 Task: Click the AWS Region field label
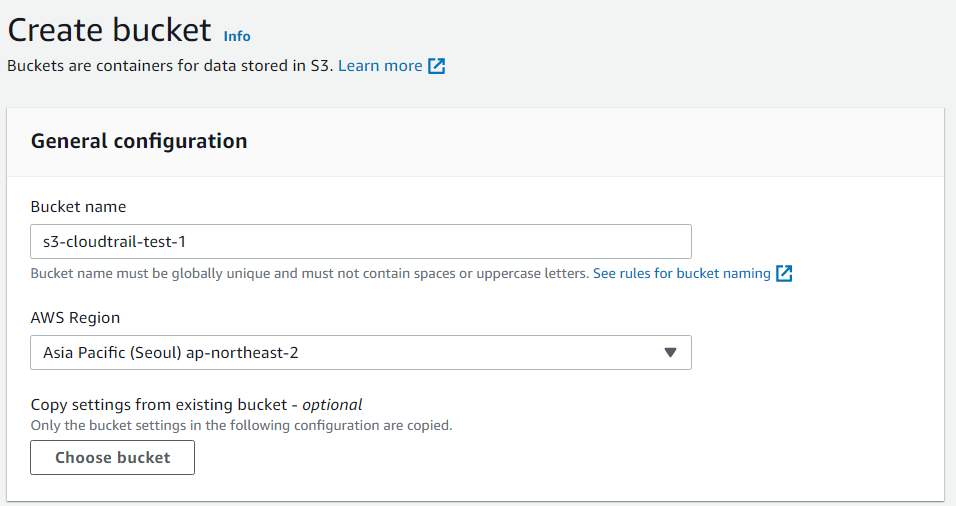pyautogui.click(x=75, y=318)
